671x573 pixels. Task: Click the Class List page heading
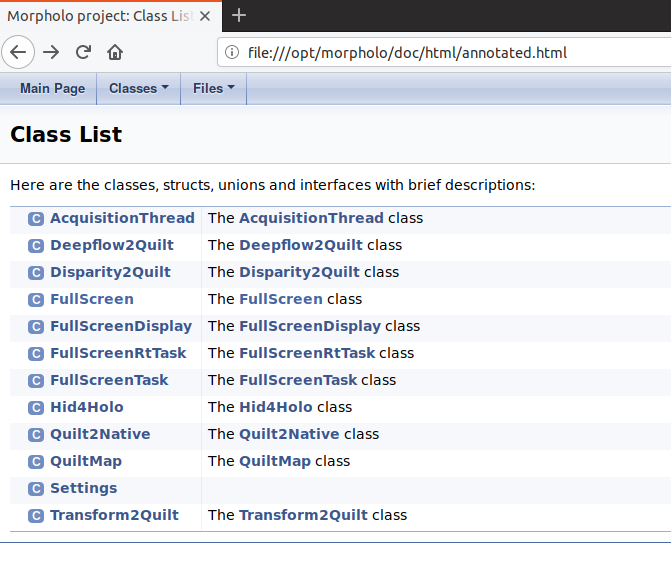pos(66,134)
